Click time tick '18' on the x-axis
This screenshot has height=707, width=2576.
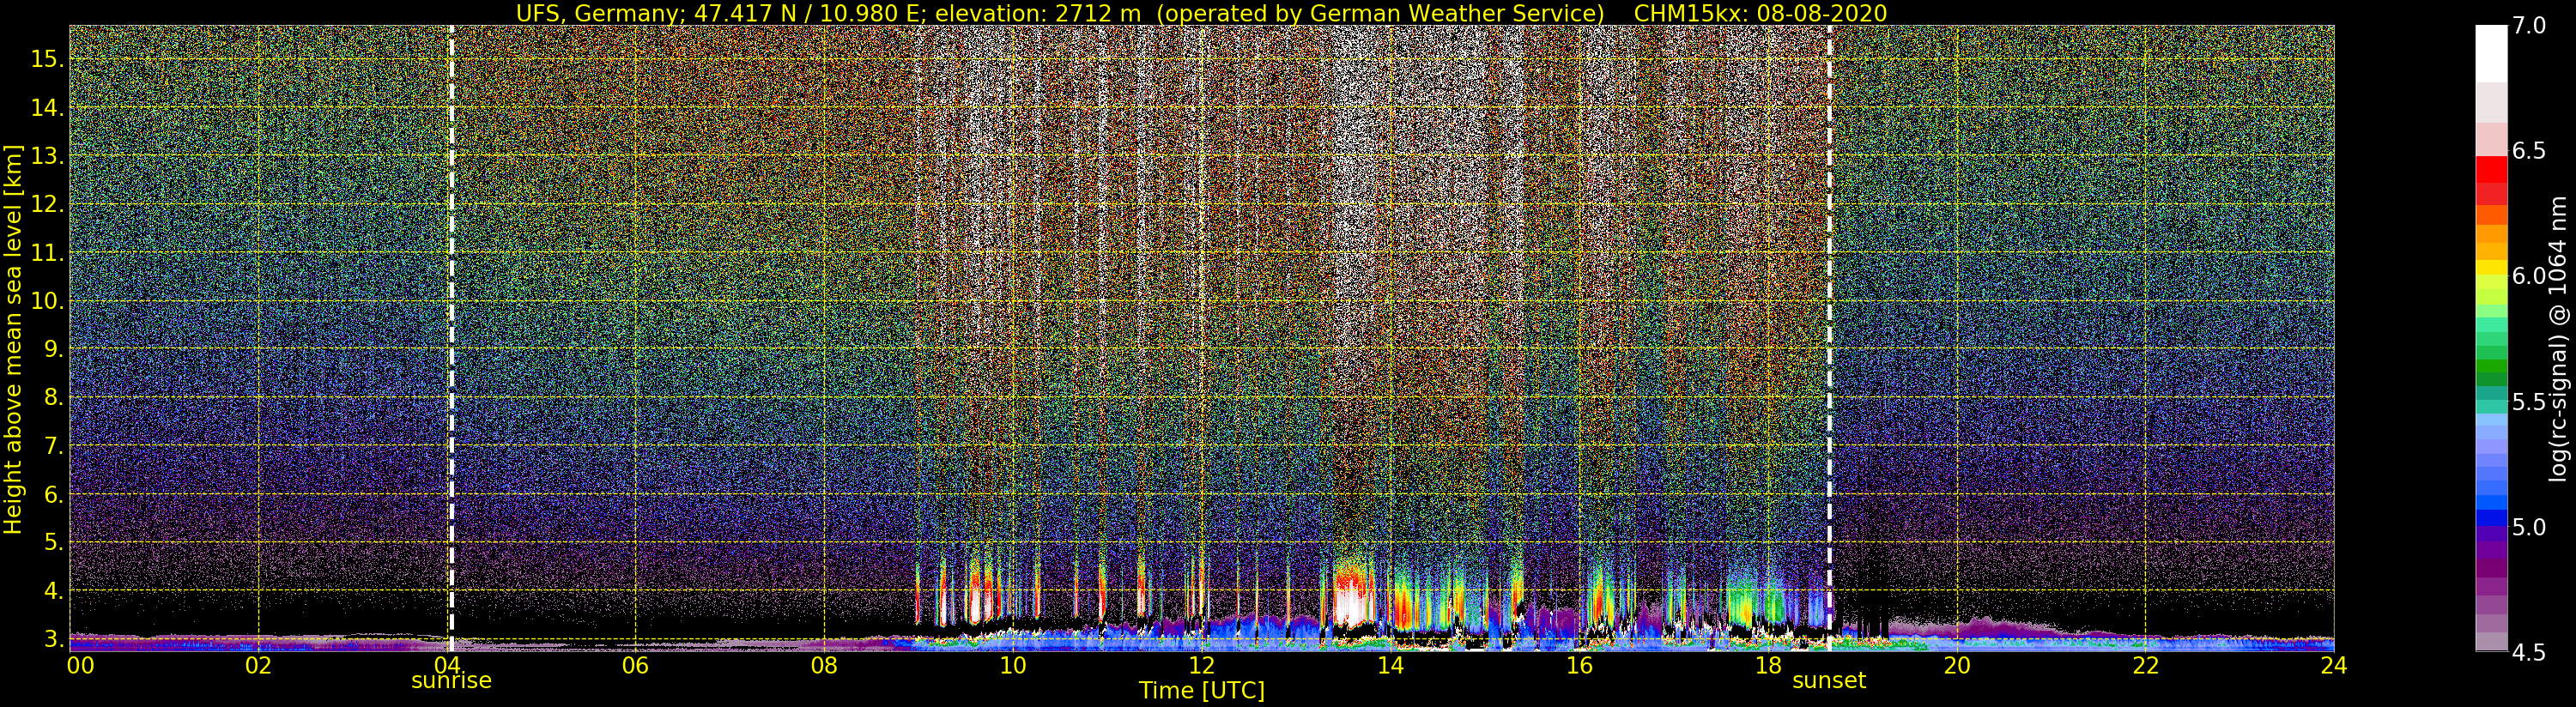(x=1768, y=665)
